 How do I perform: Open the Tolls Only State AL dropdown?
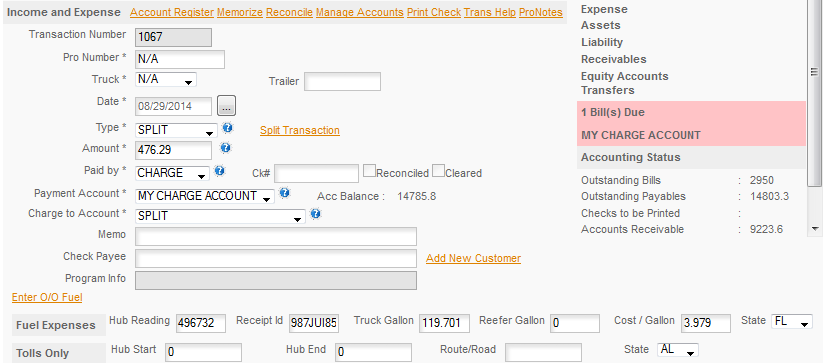pos(678,350)
